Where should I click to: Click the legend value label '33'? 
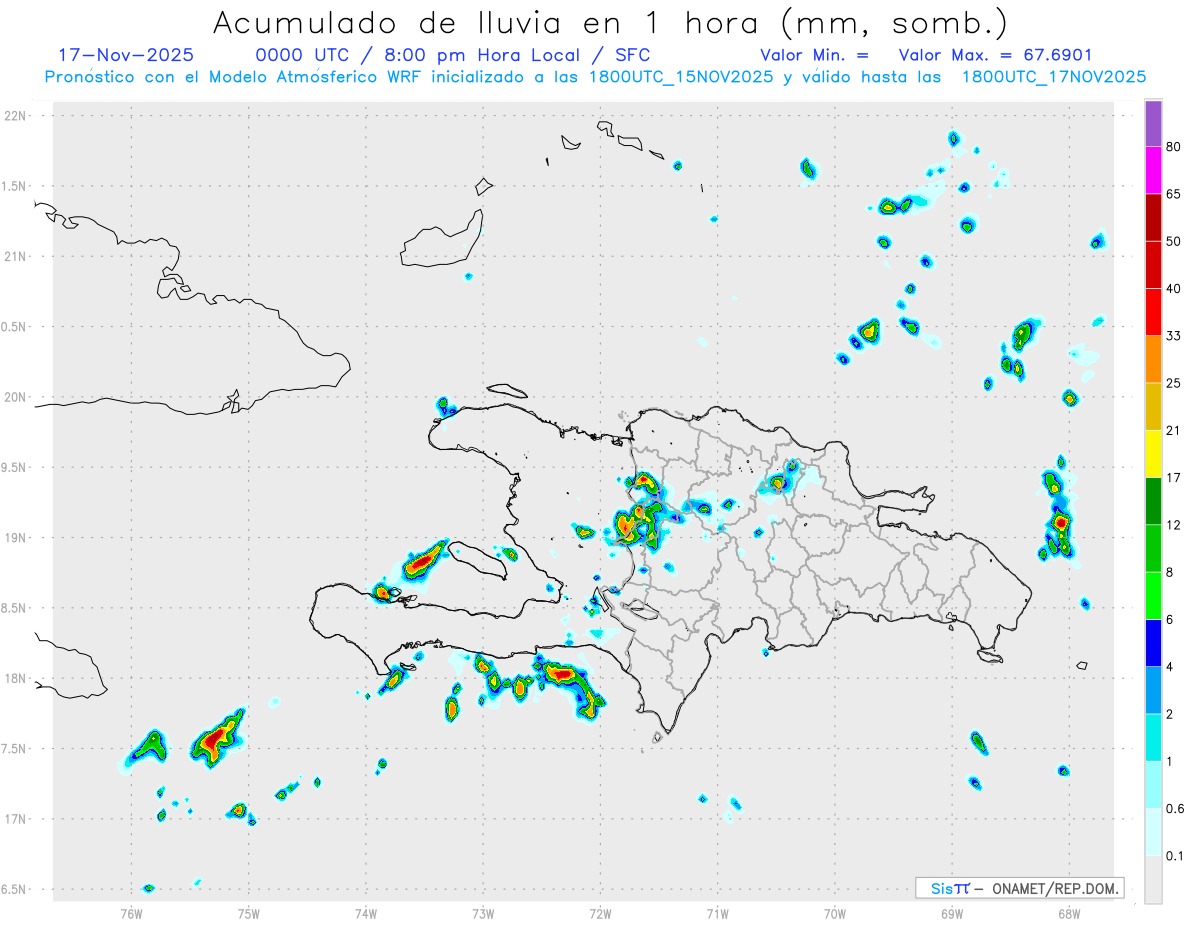click(x=1174, y=336)
